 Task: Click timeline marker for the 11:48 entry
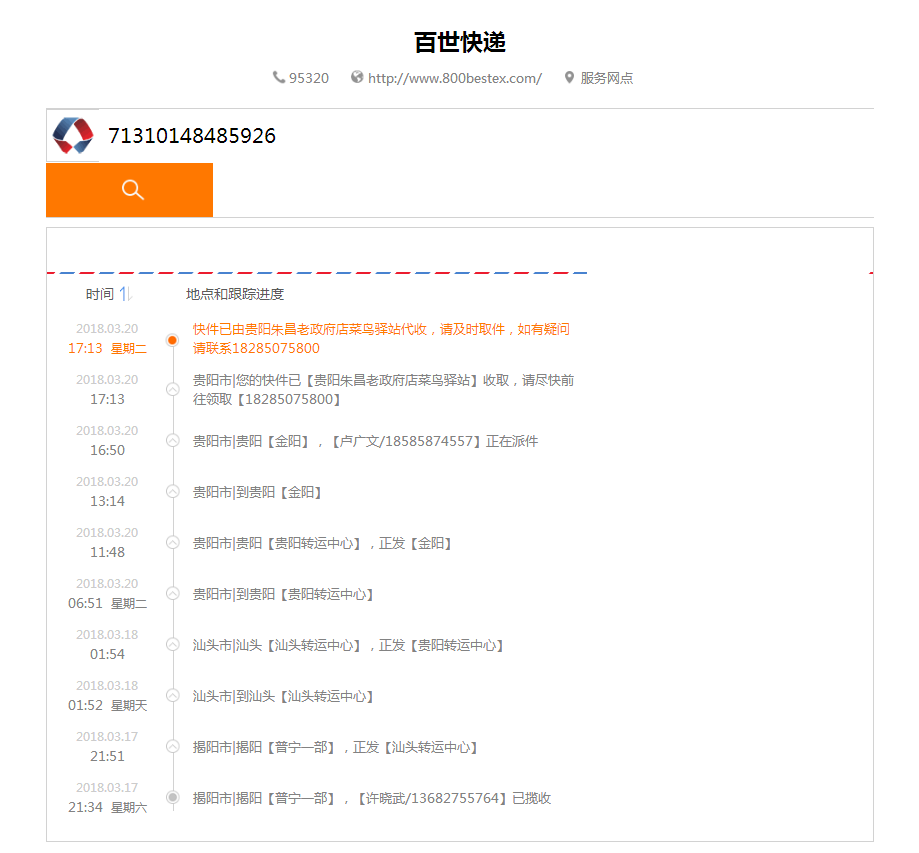pyautogui.click(x=172, y=542)
